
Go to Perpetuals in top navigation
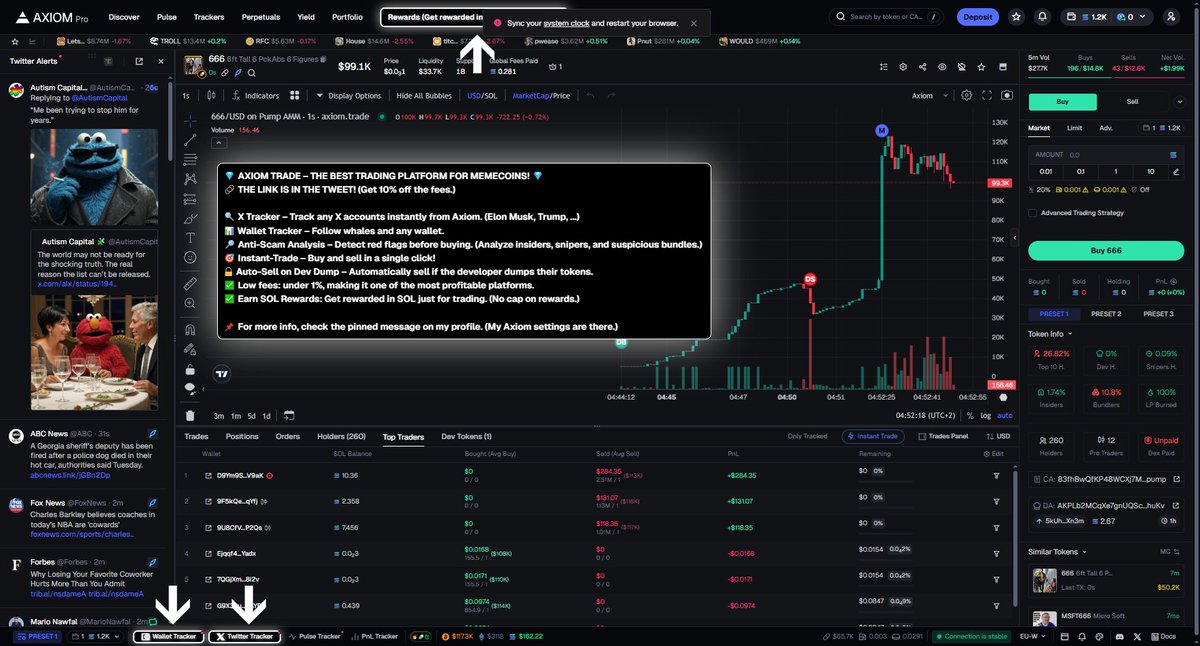tap(260, 17)
